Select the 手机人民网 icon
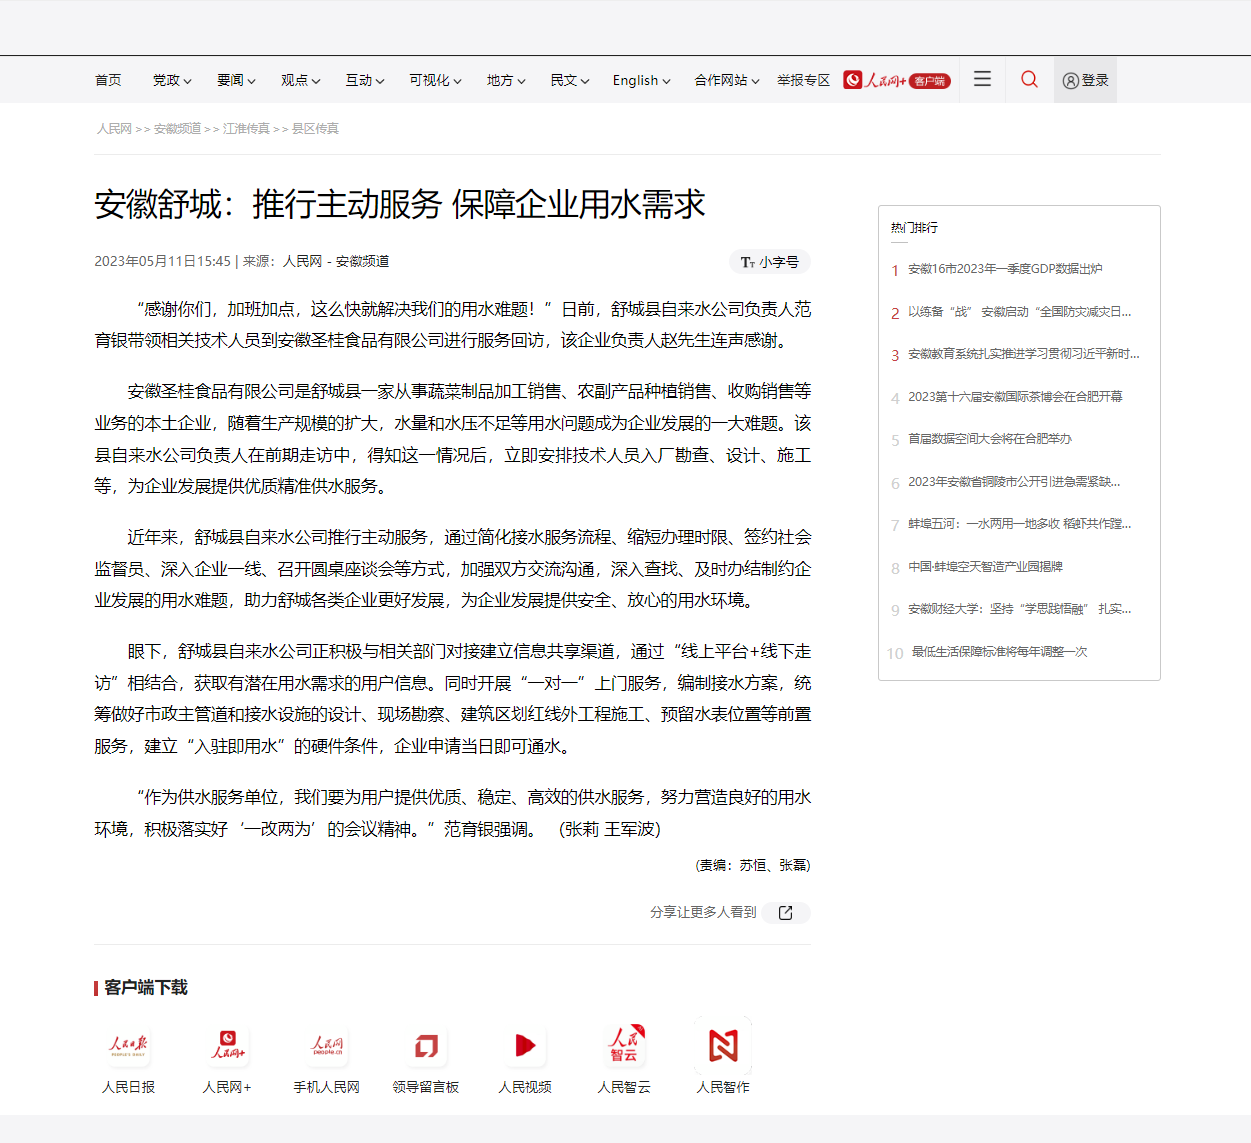Screen dimensions: 1251x1143 pos(327,1046)
